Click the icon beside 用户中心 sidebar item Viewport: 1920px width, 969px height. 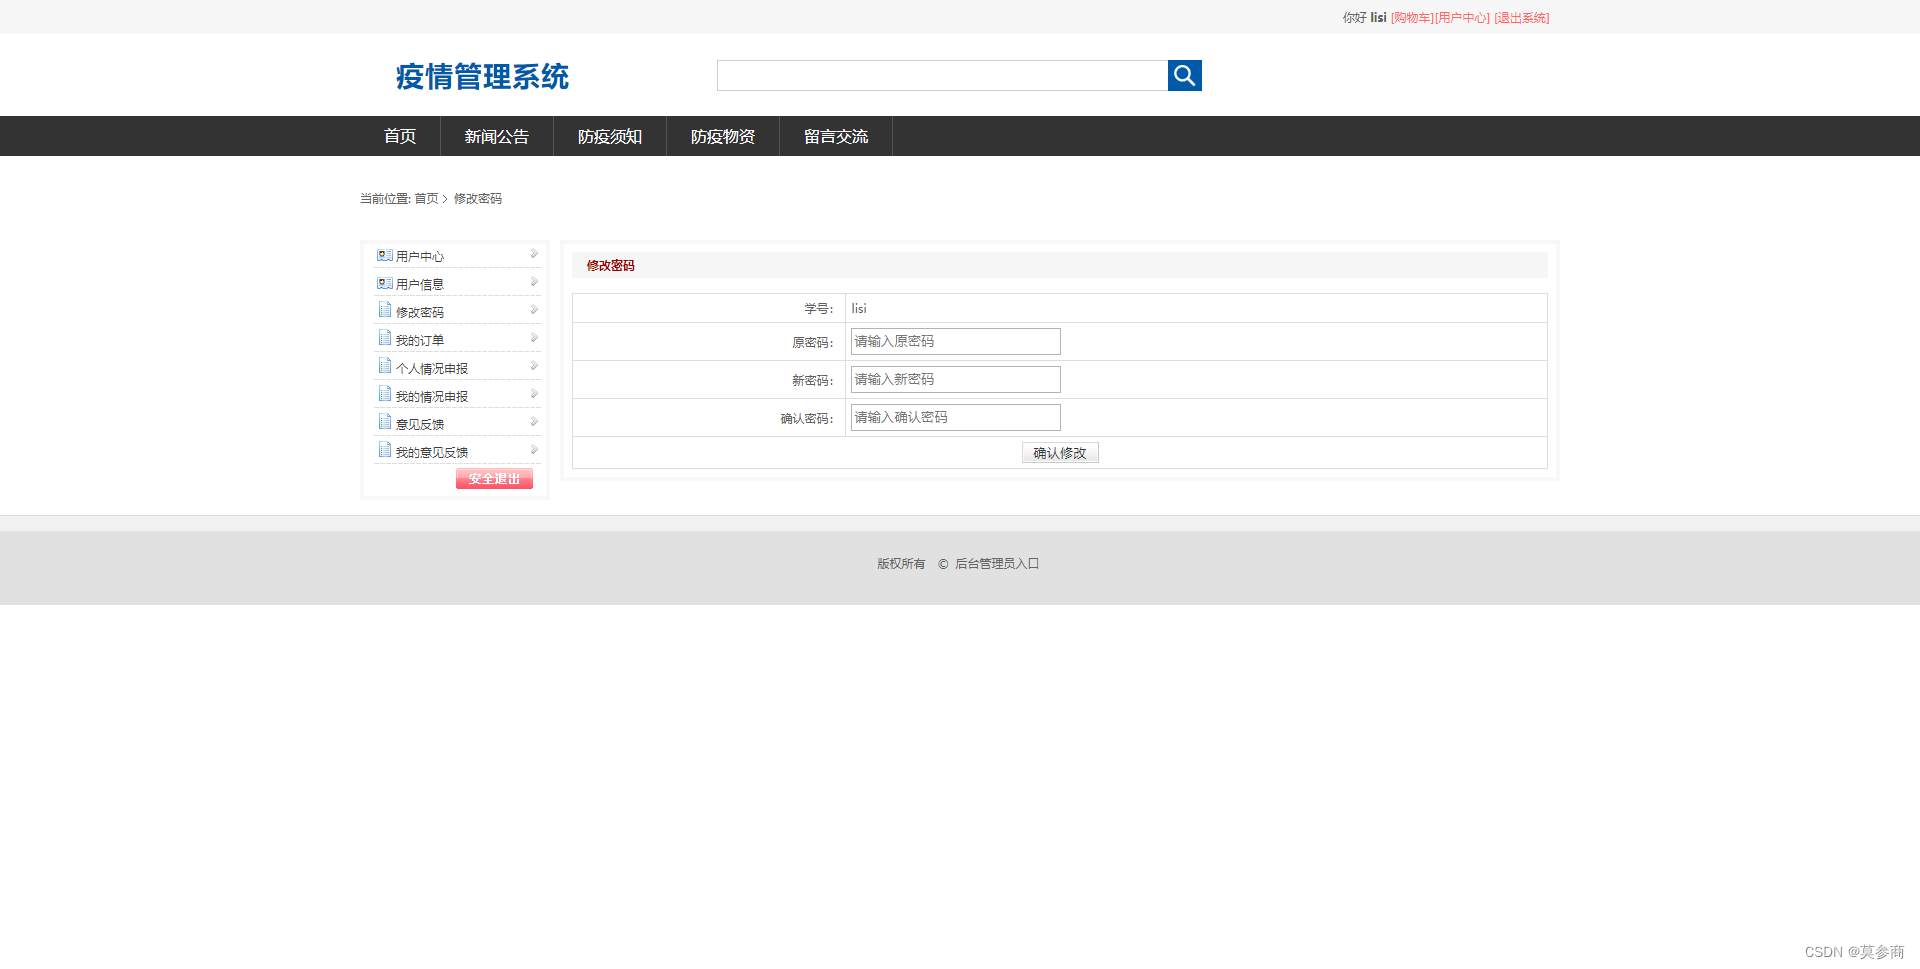[x=385, y=255]
